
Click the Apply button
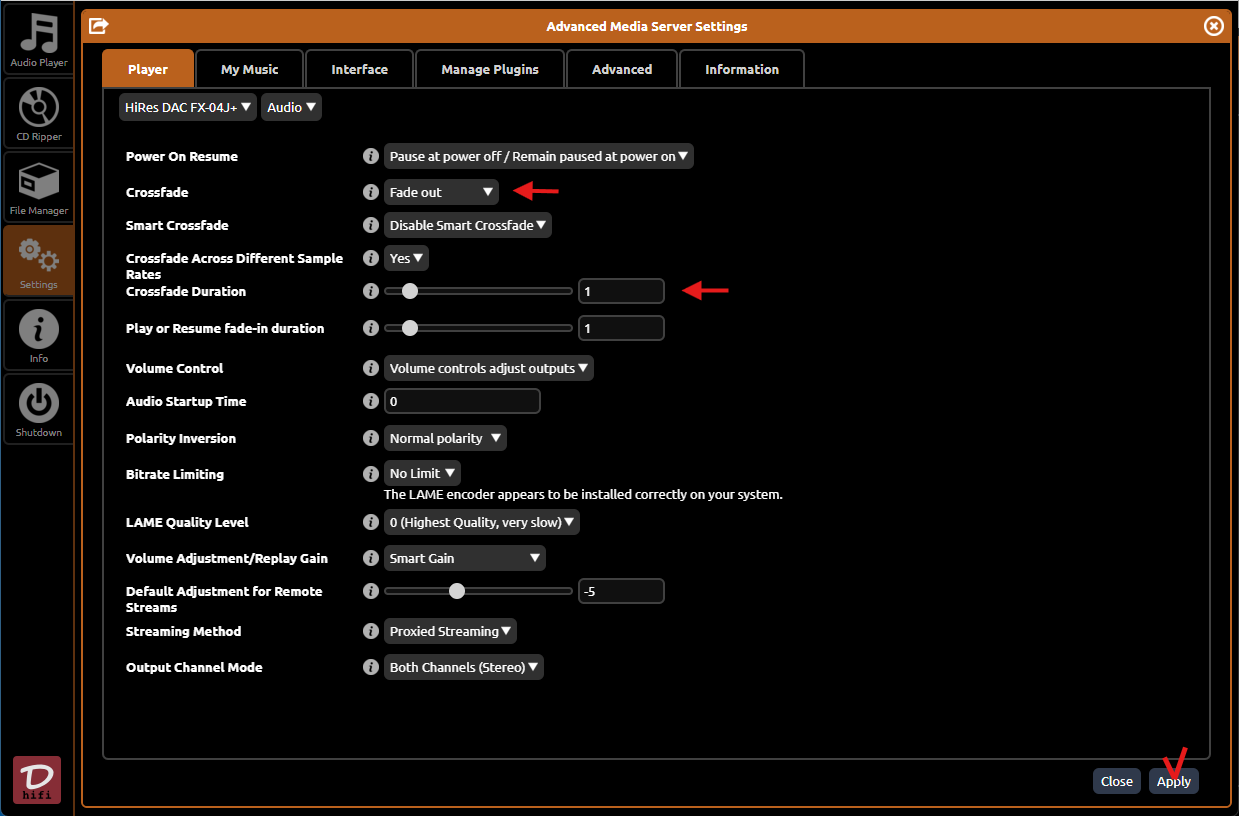click(1173, 781)
